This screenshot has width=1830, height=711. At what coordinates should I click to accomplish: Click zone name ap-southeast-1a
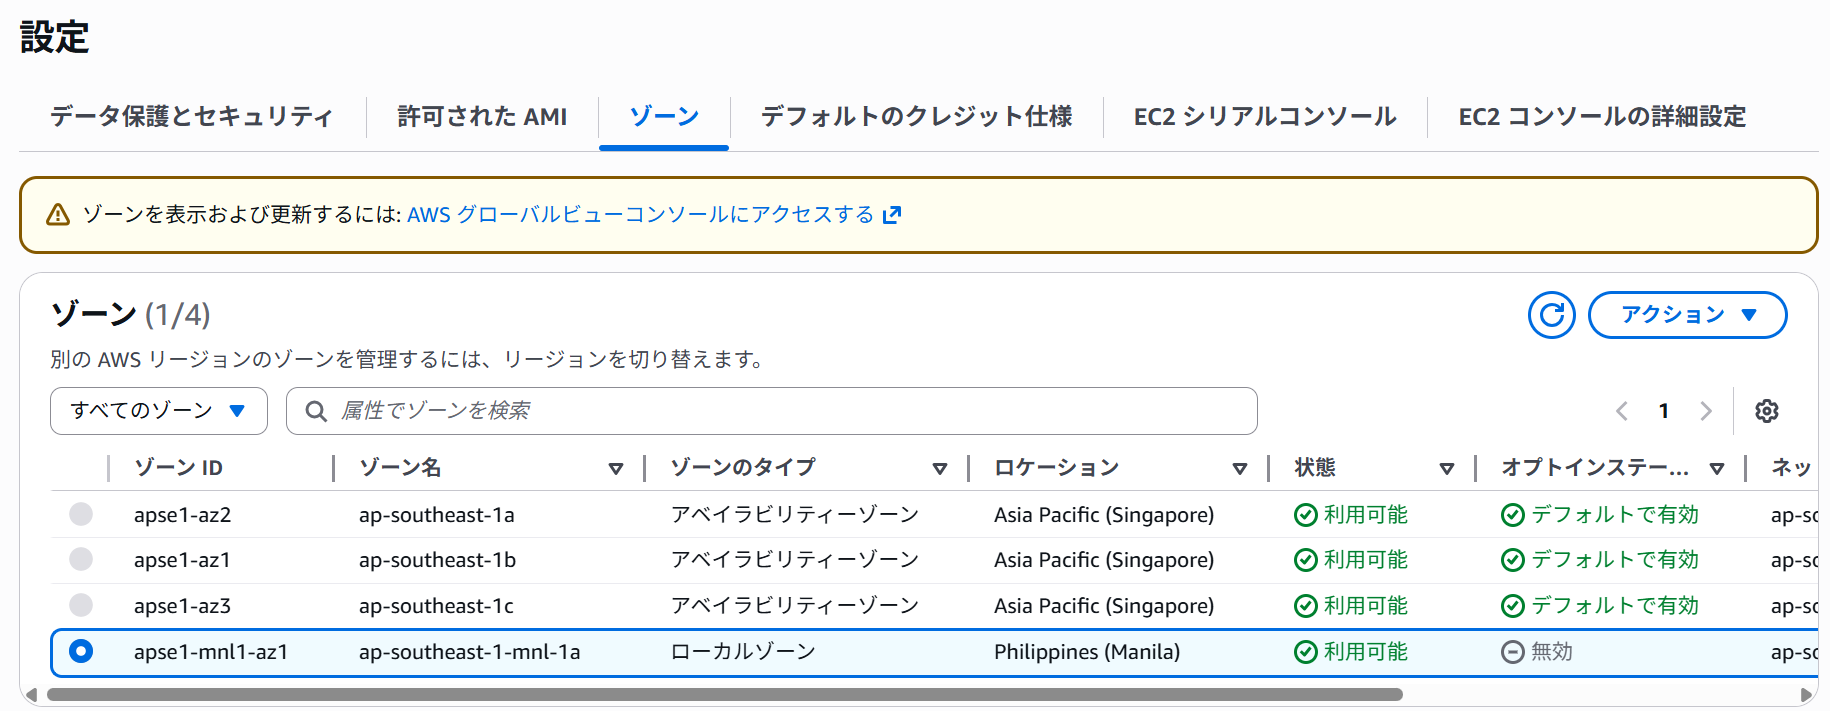pos(436,515)
